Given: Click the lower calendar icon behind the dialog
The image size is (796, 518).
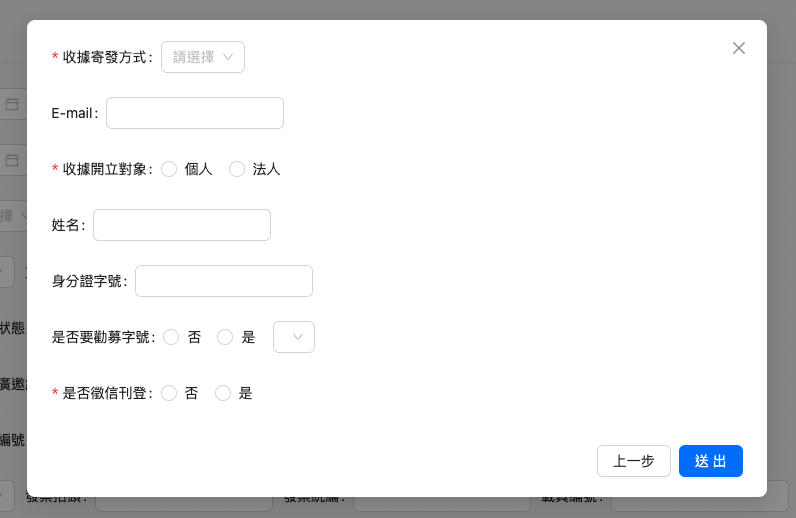Looking at the screenshot, I should click(x=12, y=159).
